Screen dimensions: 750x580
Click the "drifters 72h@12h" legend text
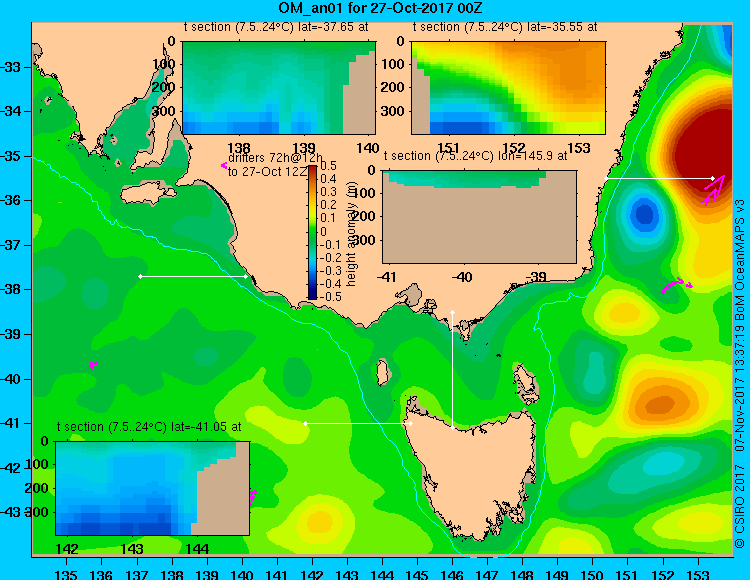click(275, 159)
